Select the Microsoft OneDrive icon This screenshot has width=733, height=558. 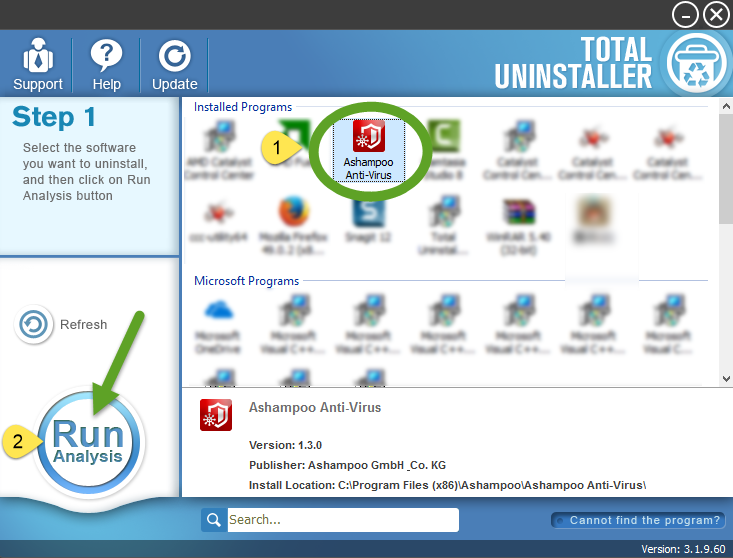click(x=218, y=324)
